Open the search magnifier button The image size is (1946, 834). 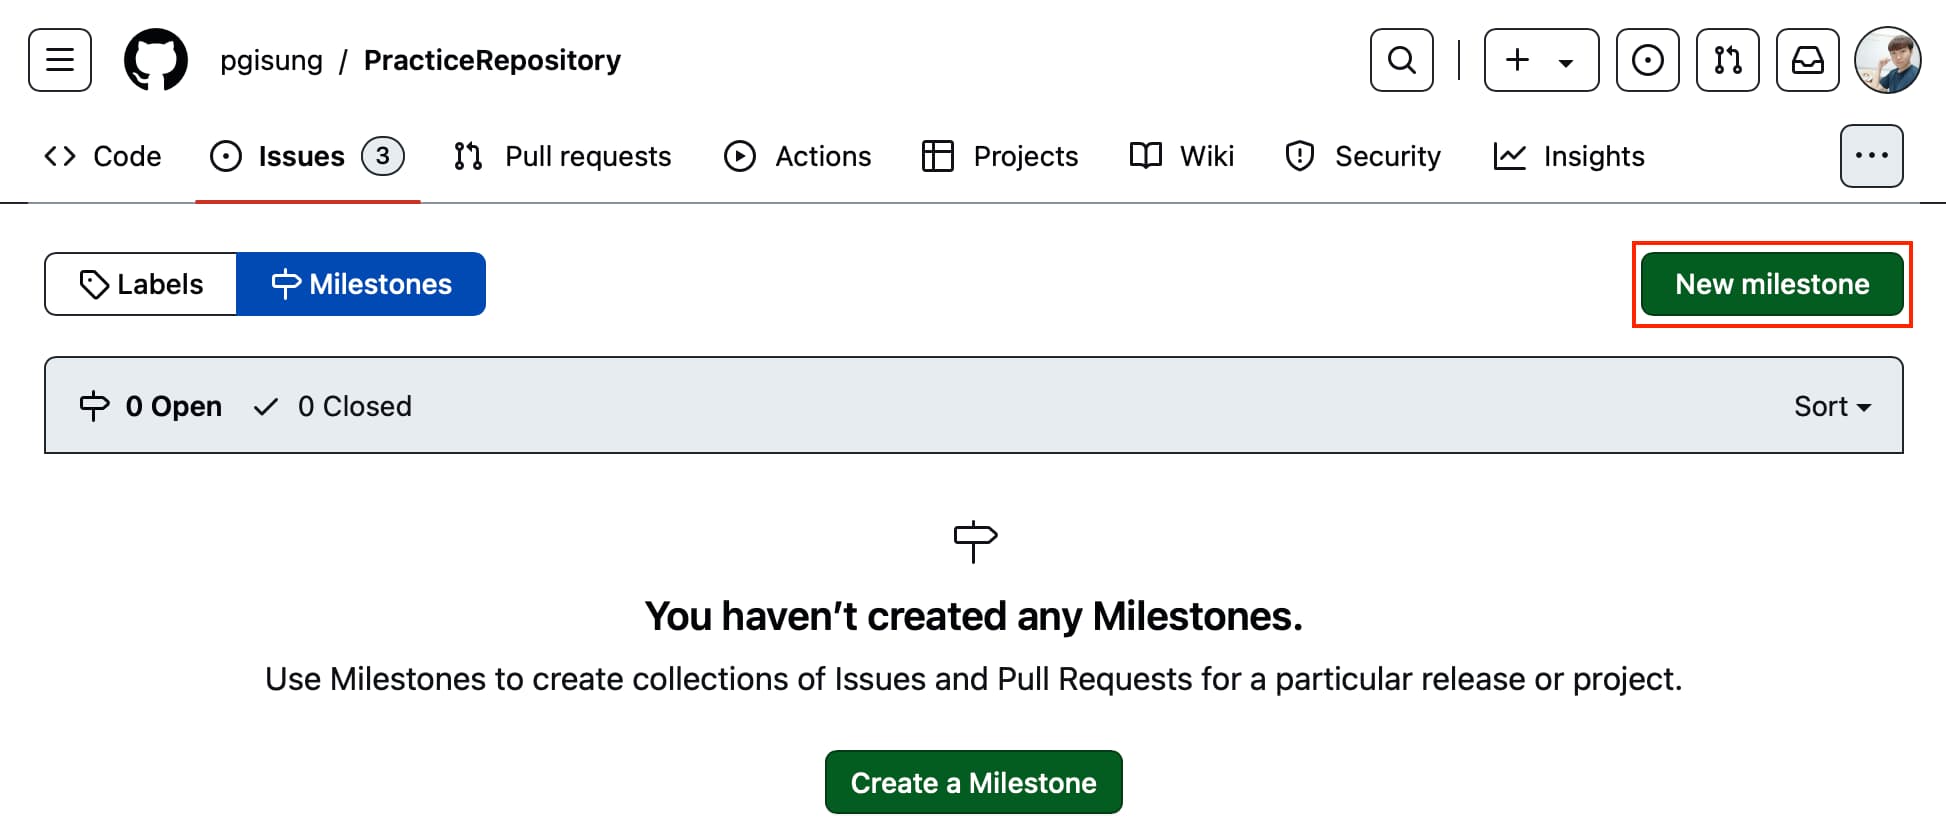click(1402, 60)
